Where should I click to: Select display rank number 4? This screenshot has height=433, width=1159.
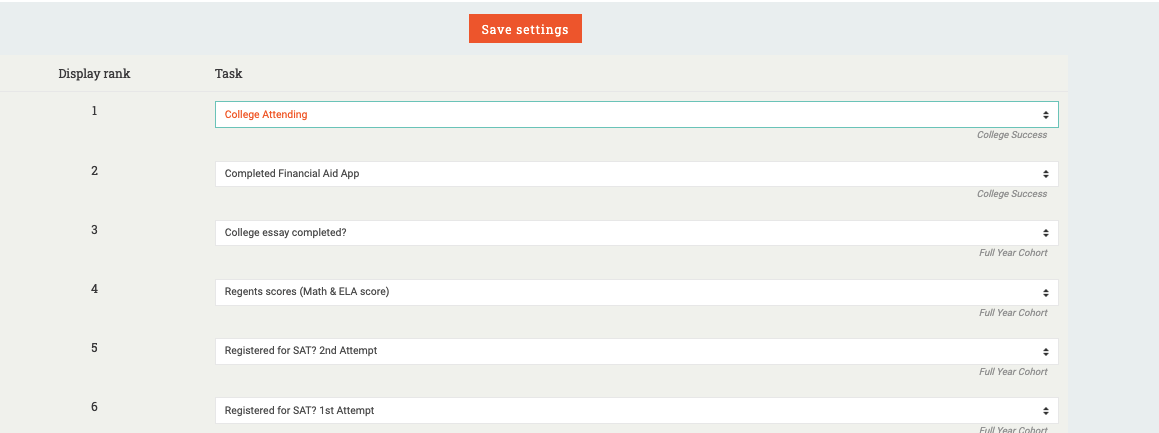point(94,288)
